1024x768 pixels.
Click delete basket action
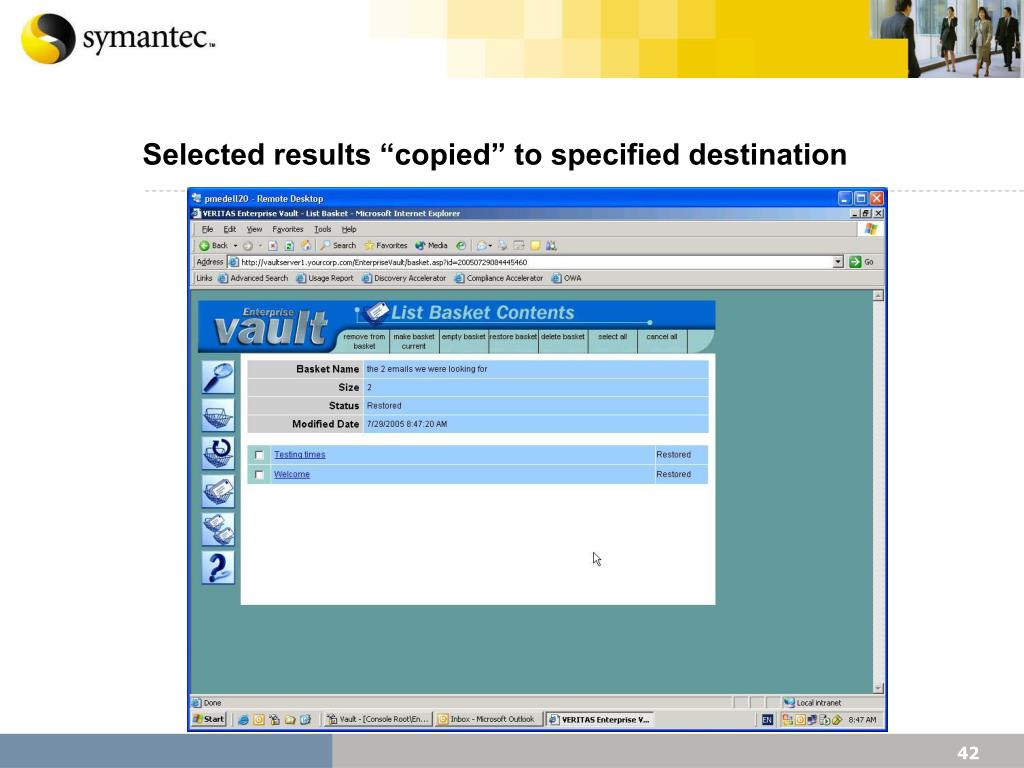pyautogui.click(x=563, y=337)
